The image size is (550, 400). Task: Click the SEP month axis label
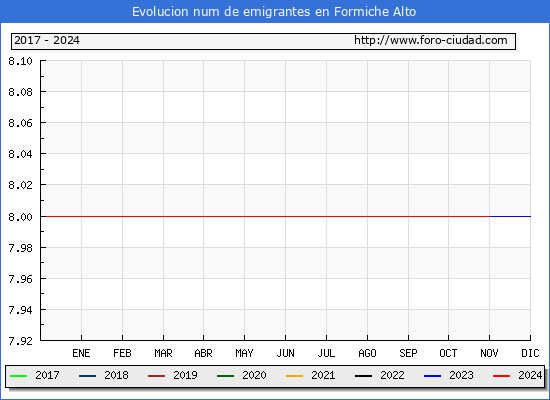click(408, 353)
